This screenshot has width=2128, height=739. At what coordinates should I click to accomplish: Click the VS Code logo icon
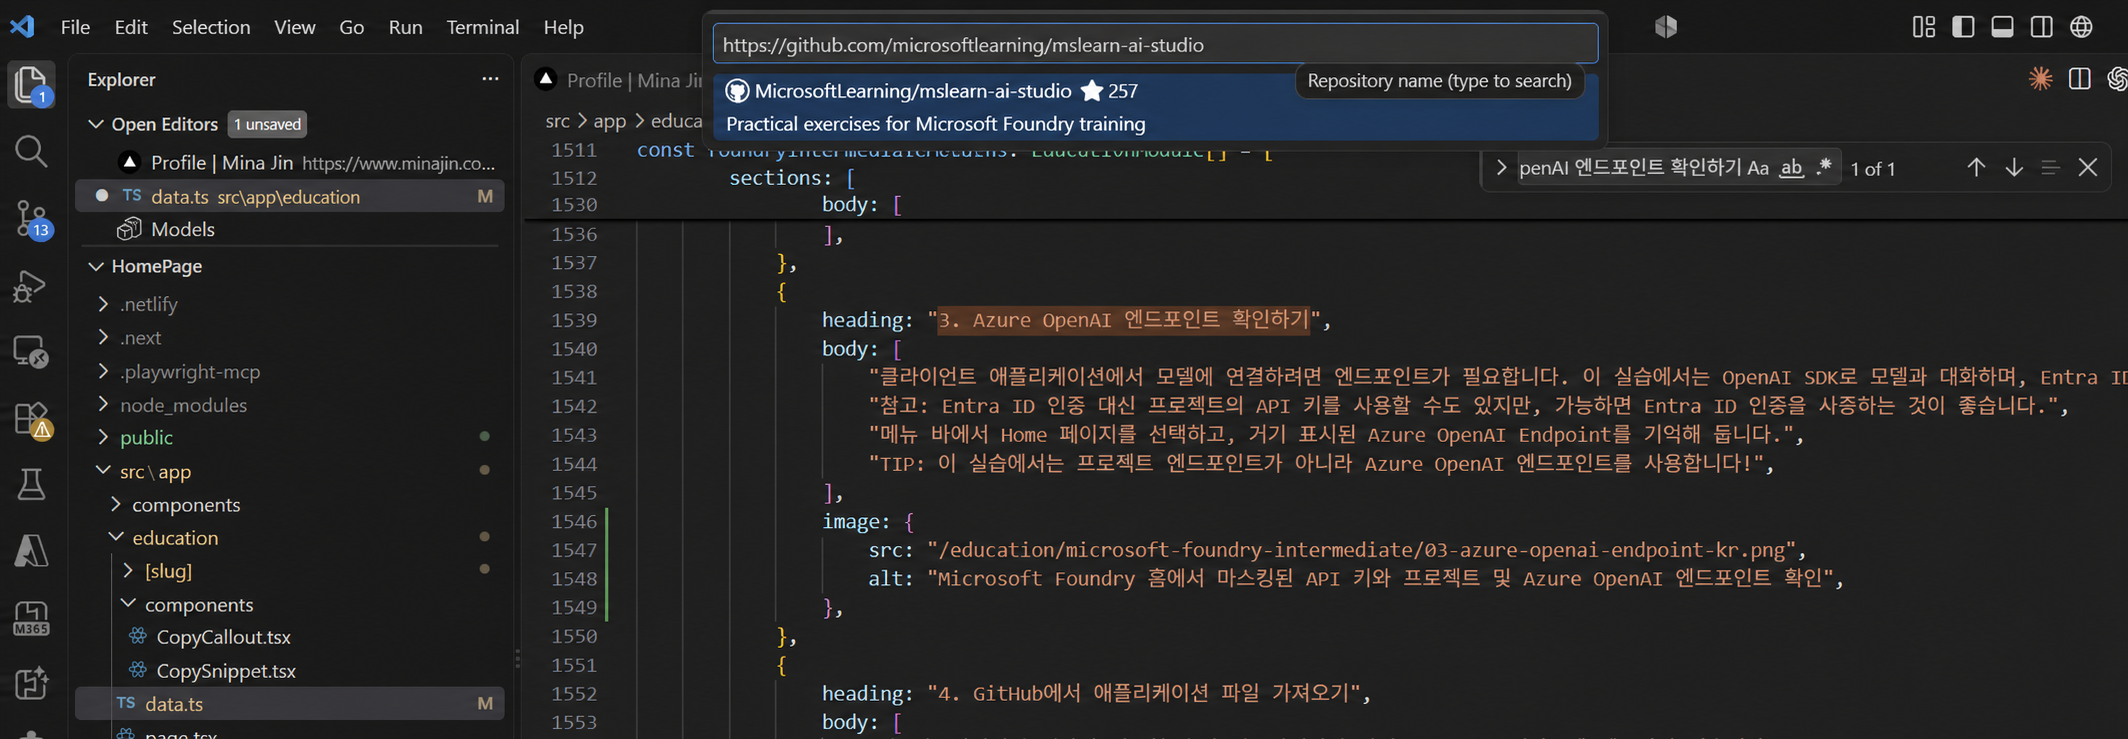click(22, 27)
